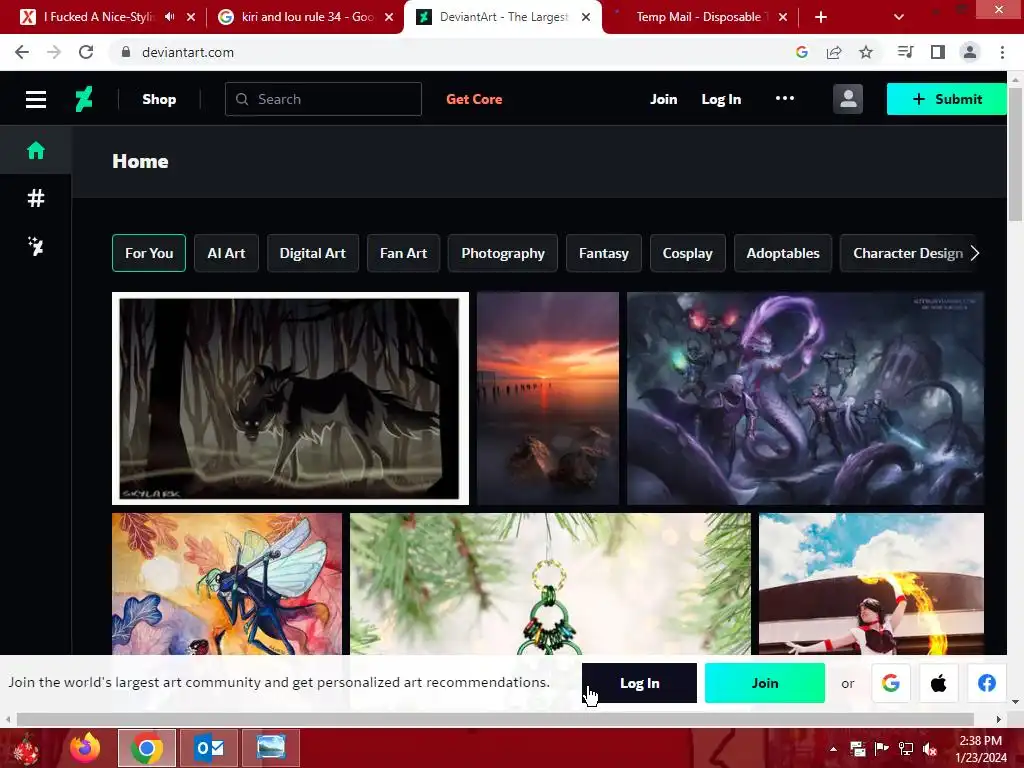Click the search magnifier icon
1024x768 pixels.
[242, 99]
